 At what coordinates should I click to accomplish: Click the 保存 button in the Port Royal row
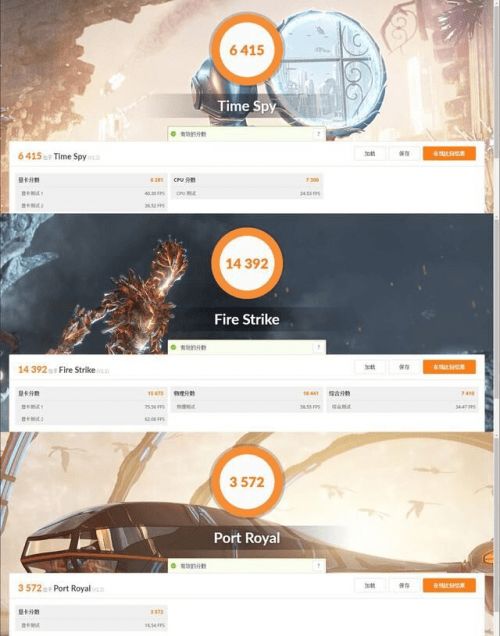(x=404, y=585)
